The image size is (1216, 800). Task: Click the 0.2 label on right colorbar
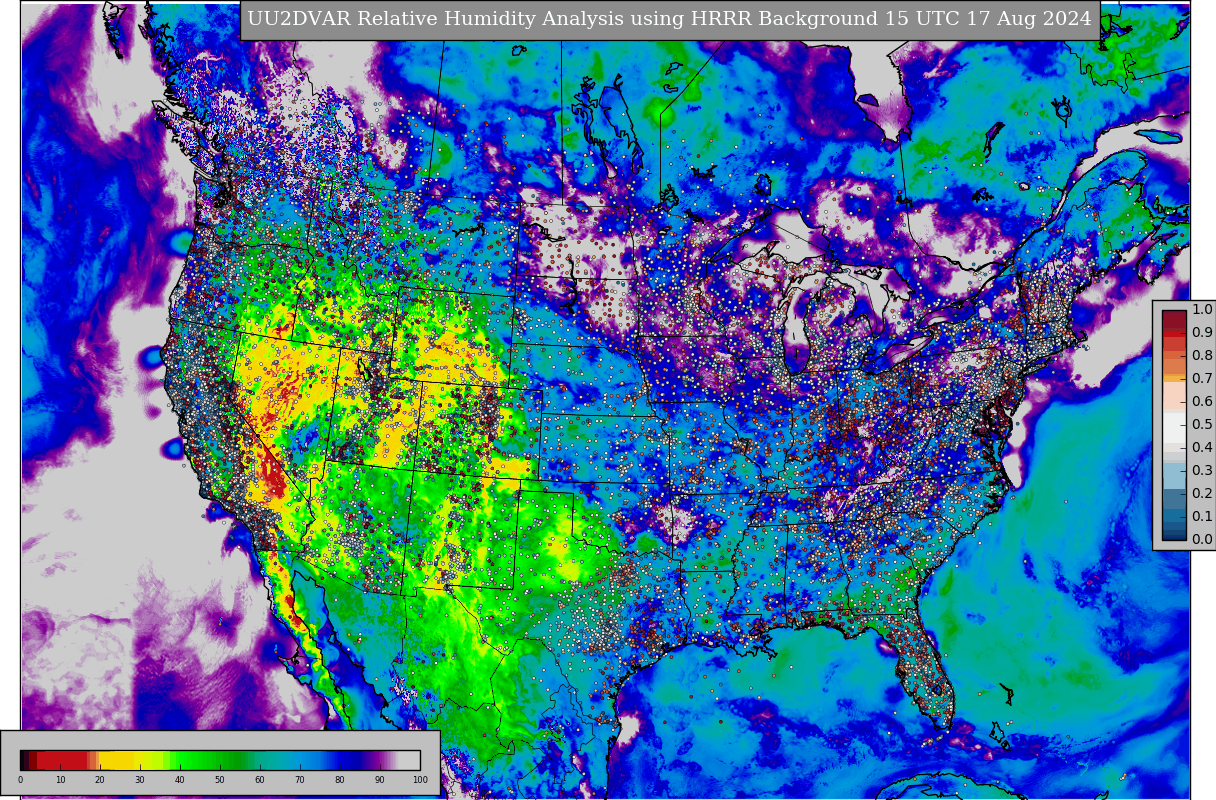[1202, 494]
